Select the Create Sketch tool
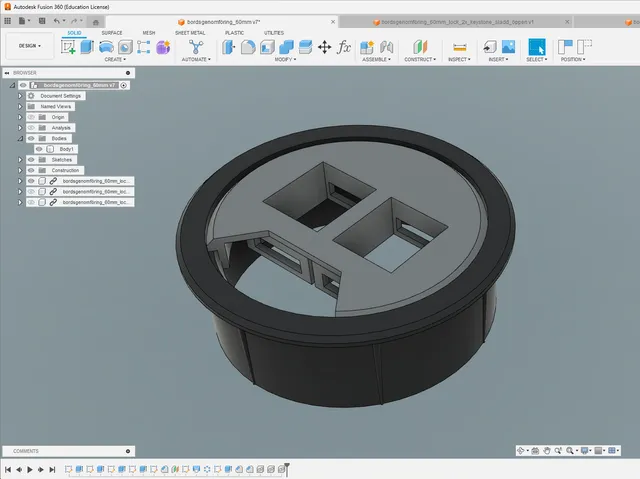The height and width of the screenshot is (479, 640). [68, 47]
